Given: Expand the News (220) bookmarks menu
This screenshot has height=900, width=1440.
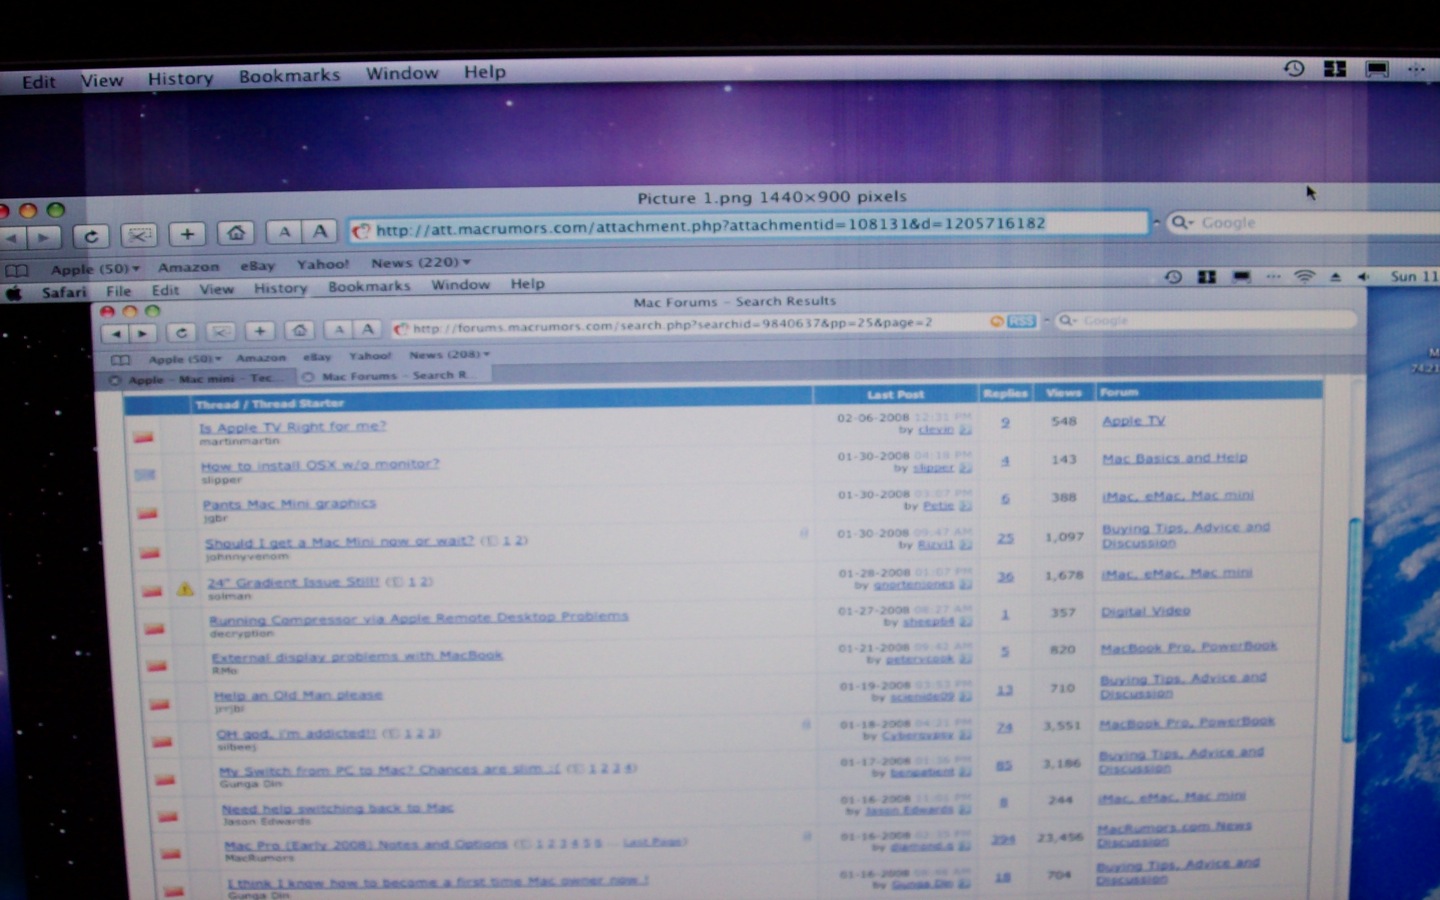Looking at the screenshot, I should point(421,263).
